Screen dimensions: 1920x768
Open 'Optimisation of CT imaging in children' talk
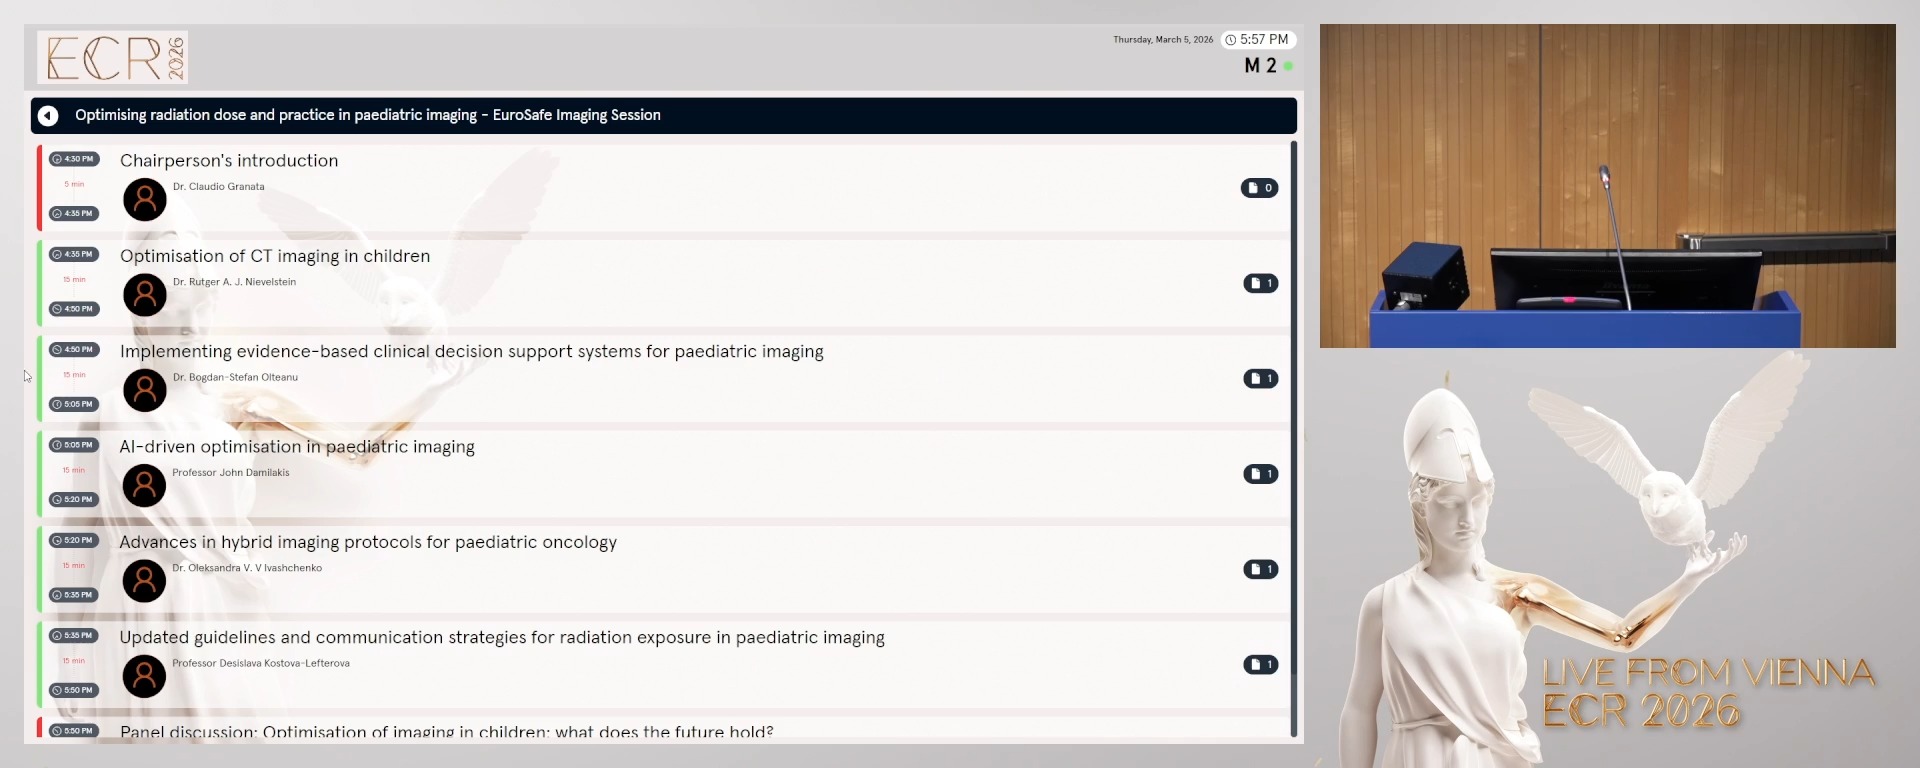click(x=275, y=256)
